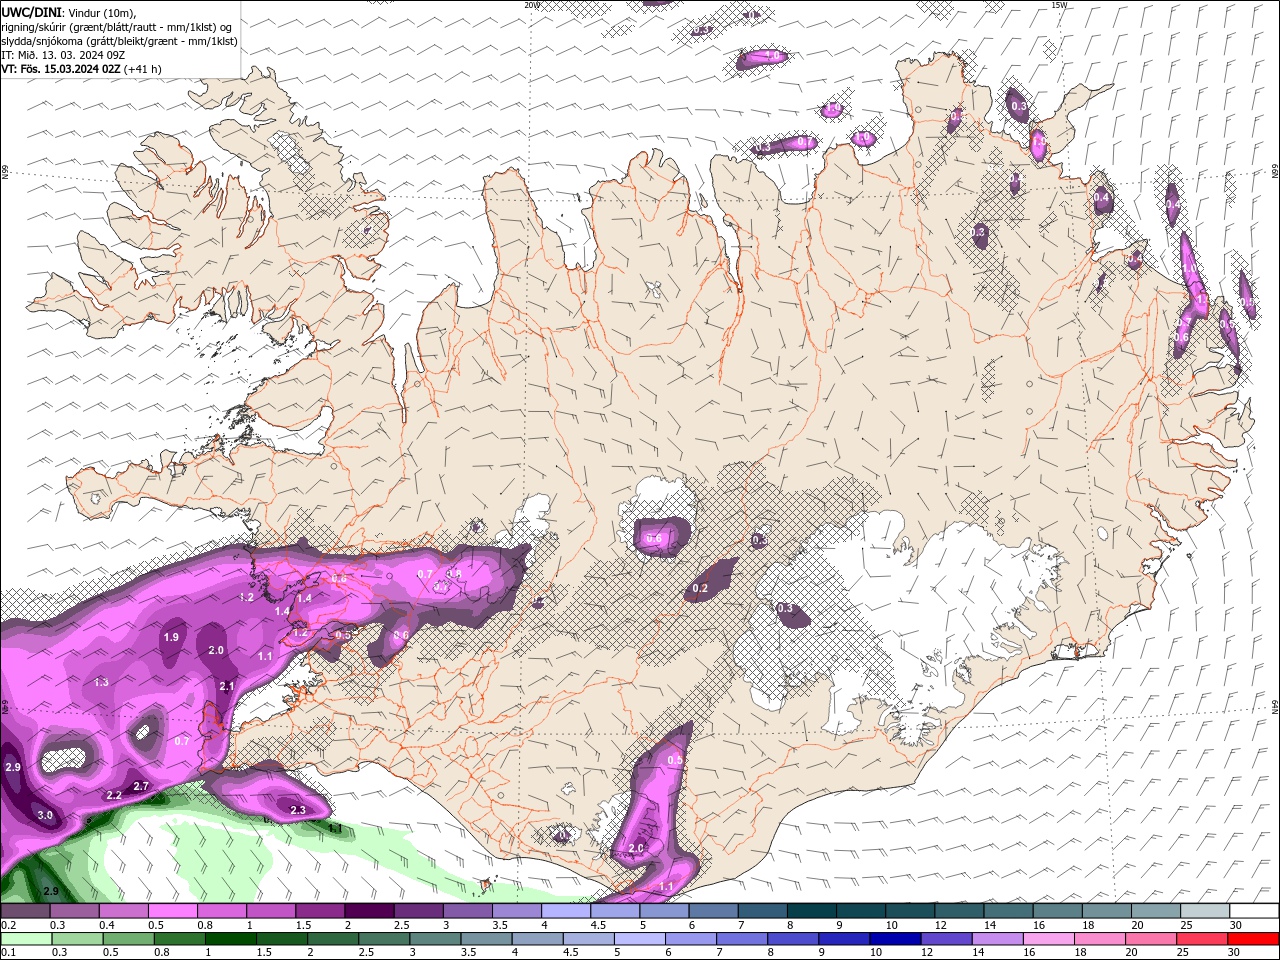Select the deep navy blue 10 swatch in bottom scale
The image size is (1280, 960).
[895, 939]
